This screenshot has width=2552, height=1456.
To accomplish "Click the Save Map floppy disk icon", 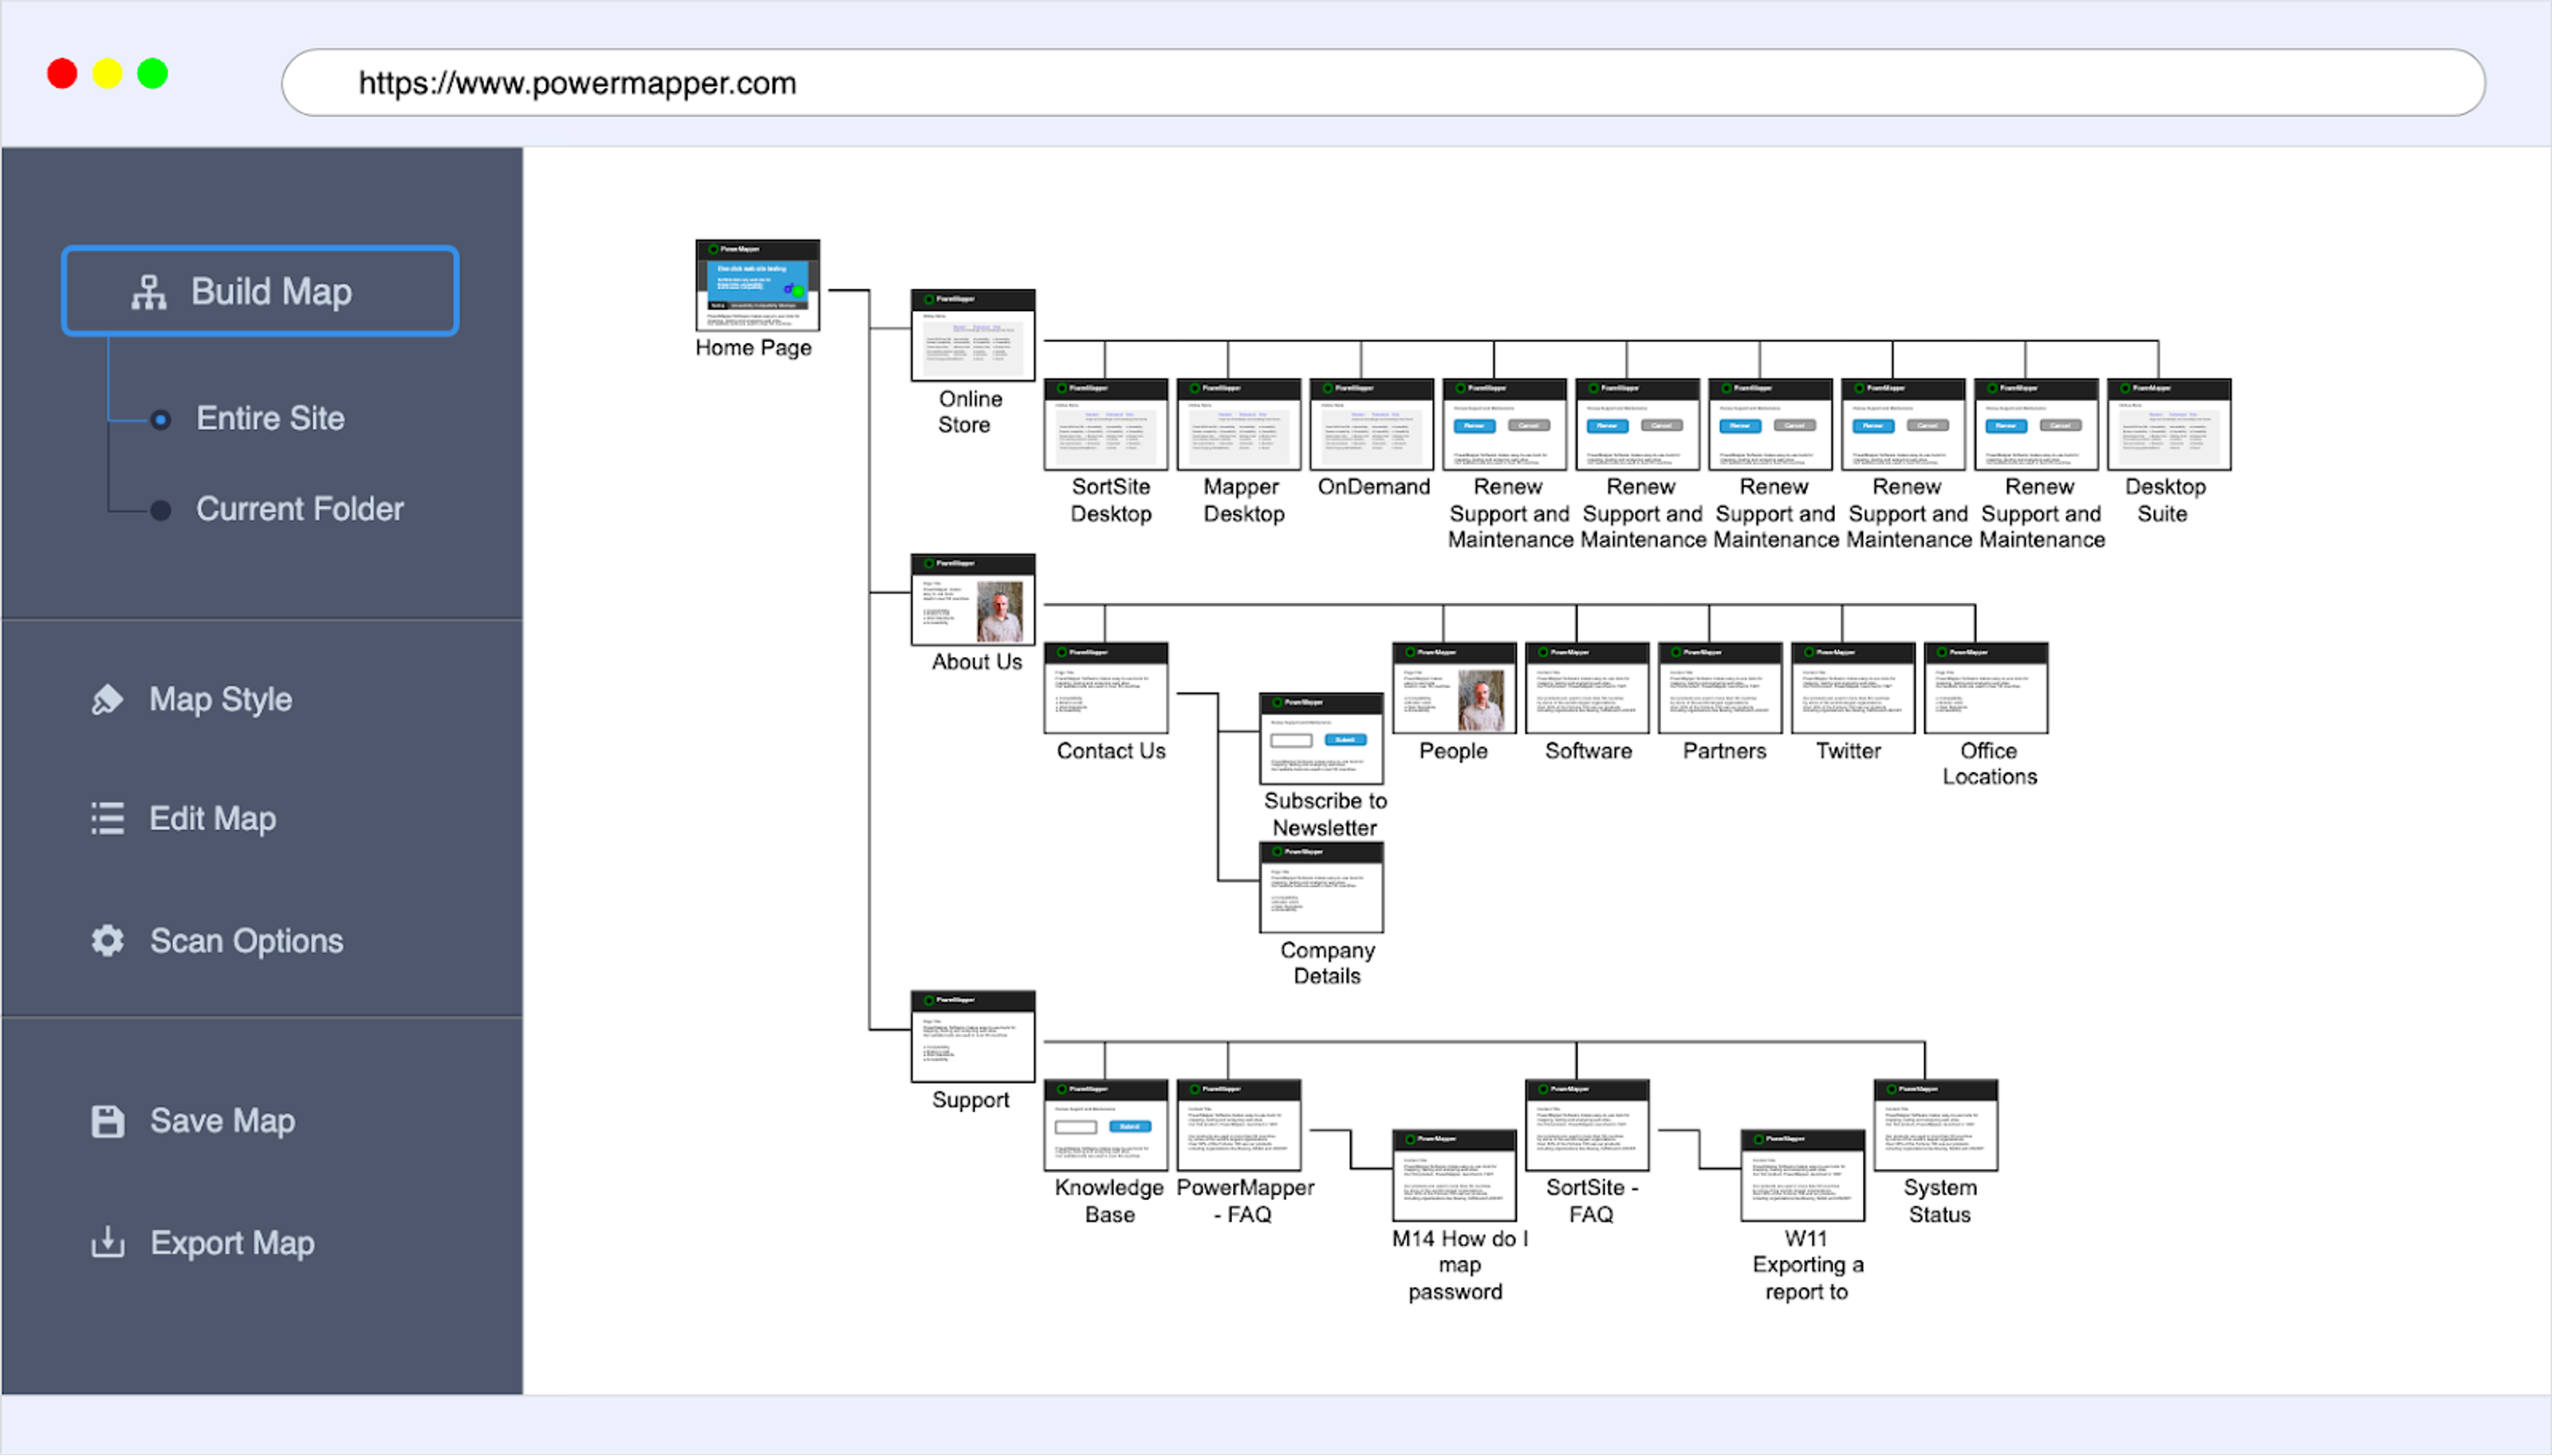I will coord(107,1121).
